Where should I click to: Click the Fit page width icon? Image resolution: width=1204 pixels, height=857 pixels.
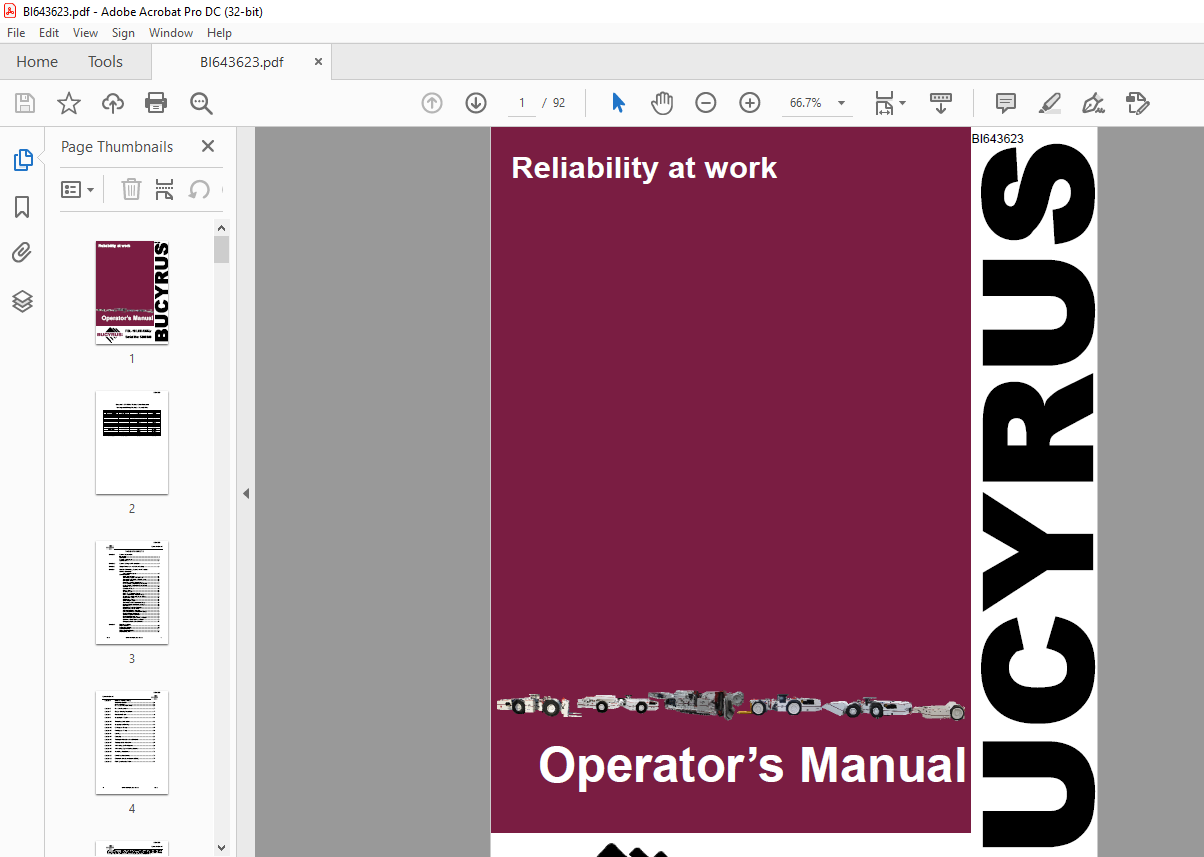(x=884, y=103)
